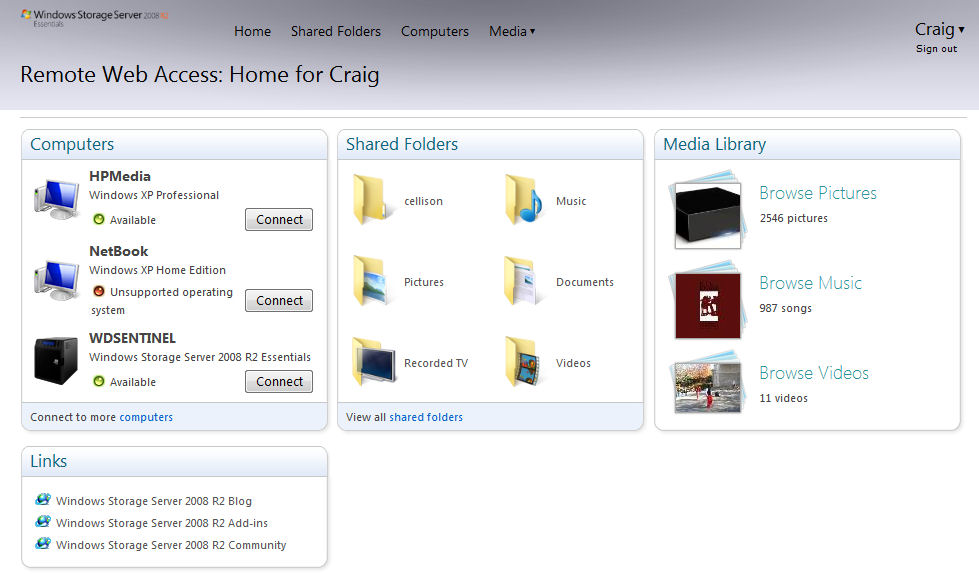This screenshot has width=979, height=574.
Task: Click the Recorded TV folder label
Action: (x=436, y=363)
